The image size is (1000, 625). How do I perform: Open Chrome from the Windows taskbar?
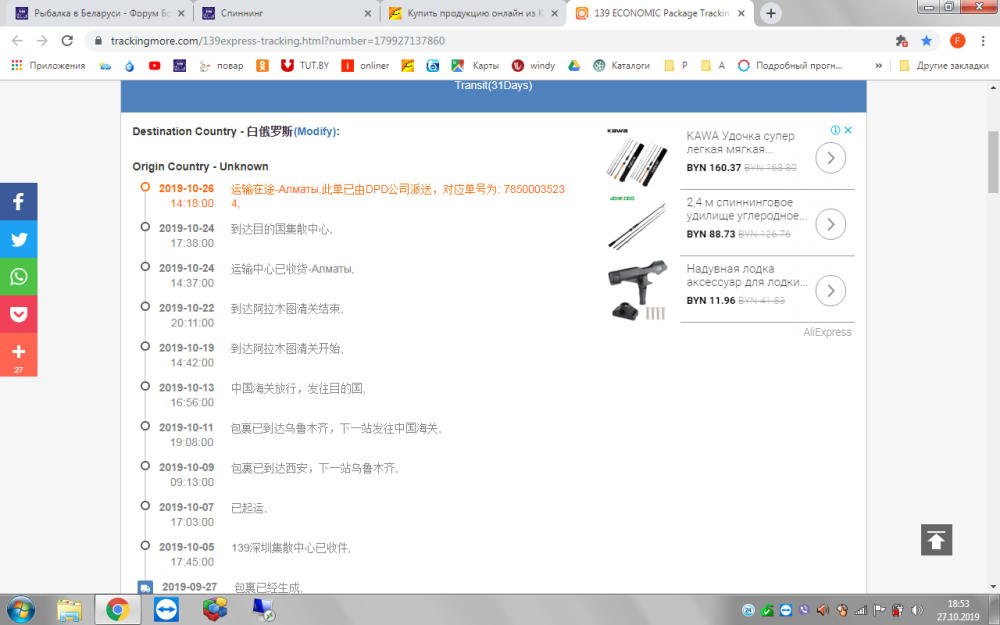[x=117, y=609]
